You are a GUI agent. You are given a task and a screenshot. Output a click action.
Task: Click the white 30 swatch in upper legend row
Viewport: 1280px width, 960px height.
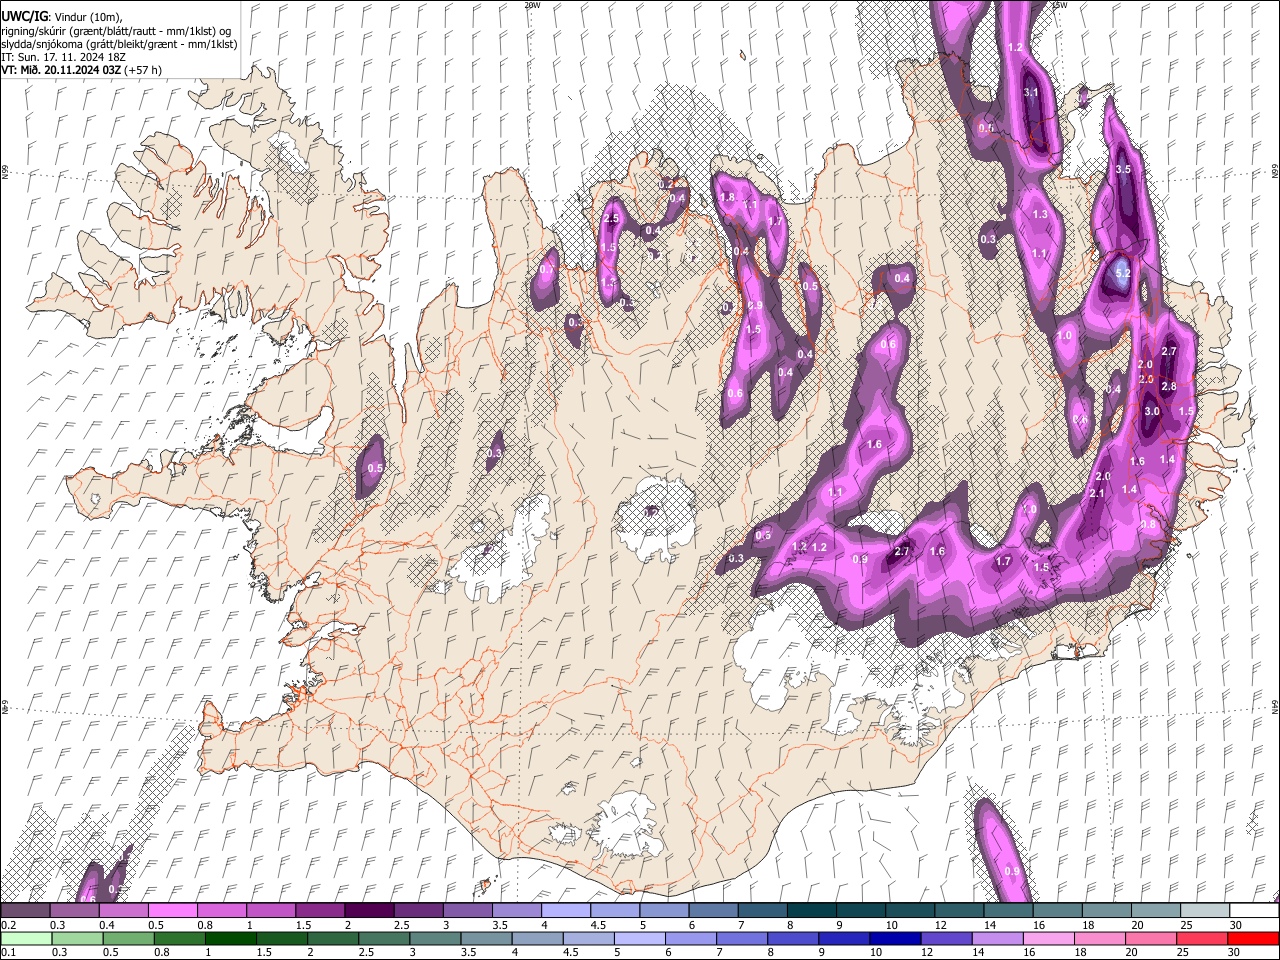click(1255, 911)
